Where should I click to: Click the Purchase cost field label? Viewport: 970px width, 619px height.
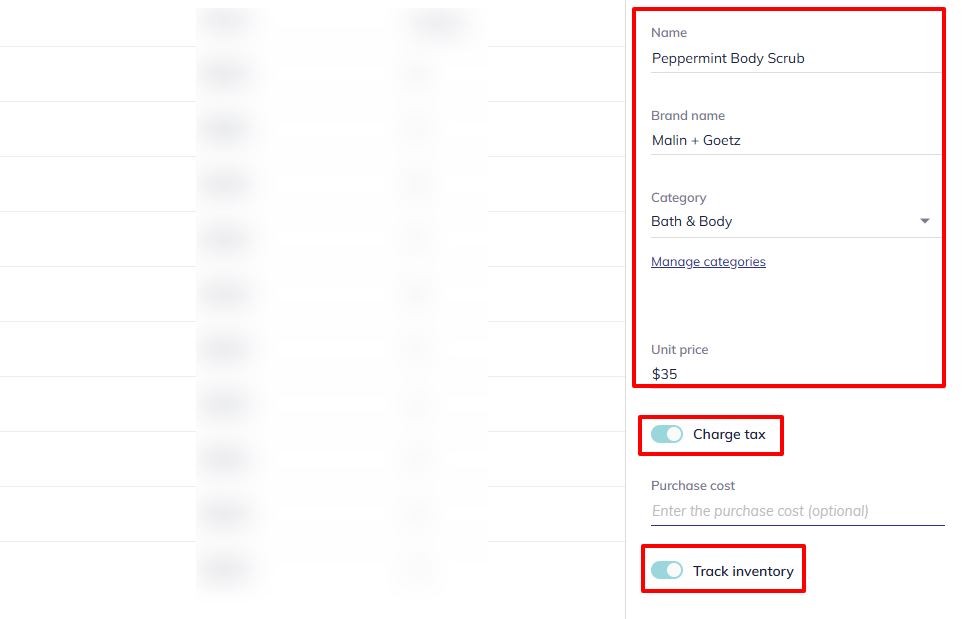point(693,486)
